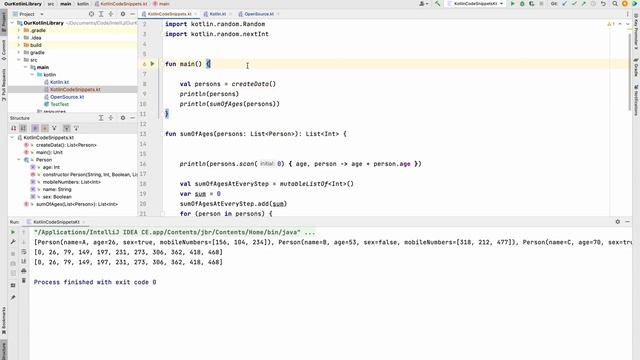Click the undo rollback arrow icon in toolbar
Image resolution: width=640 pixels, height=360 pixels.
603,4
